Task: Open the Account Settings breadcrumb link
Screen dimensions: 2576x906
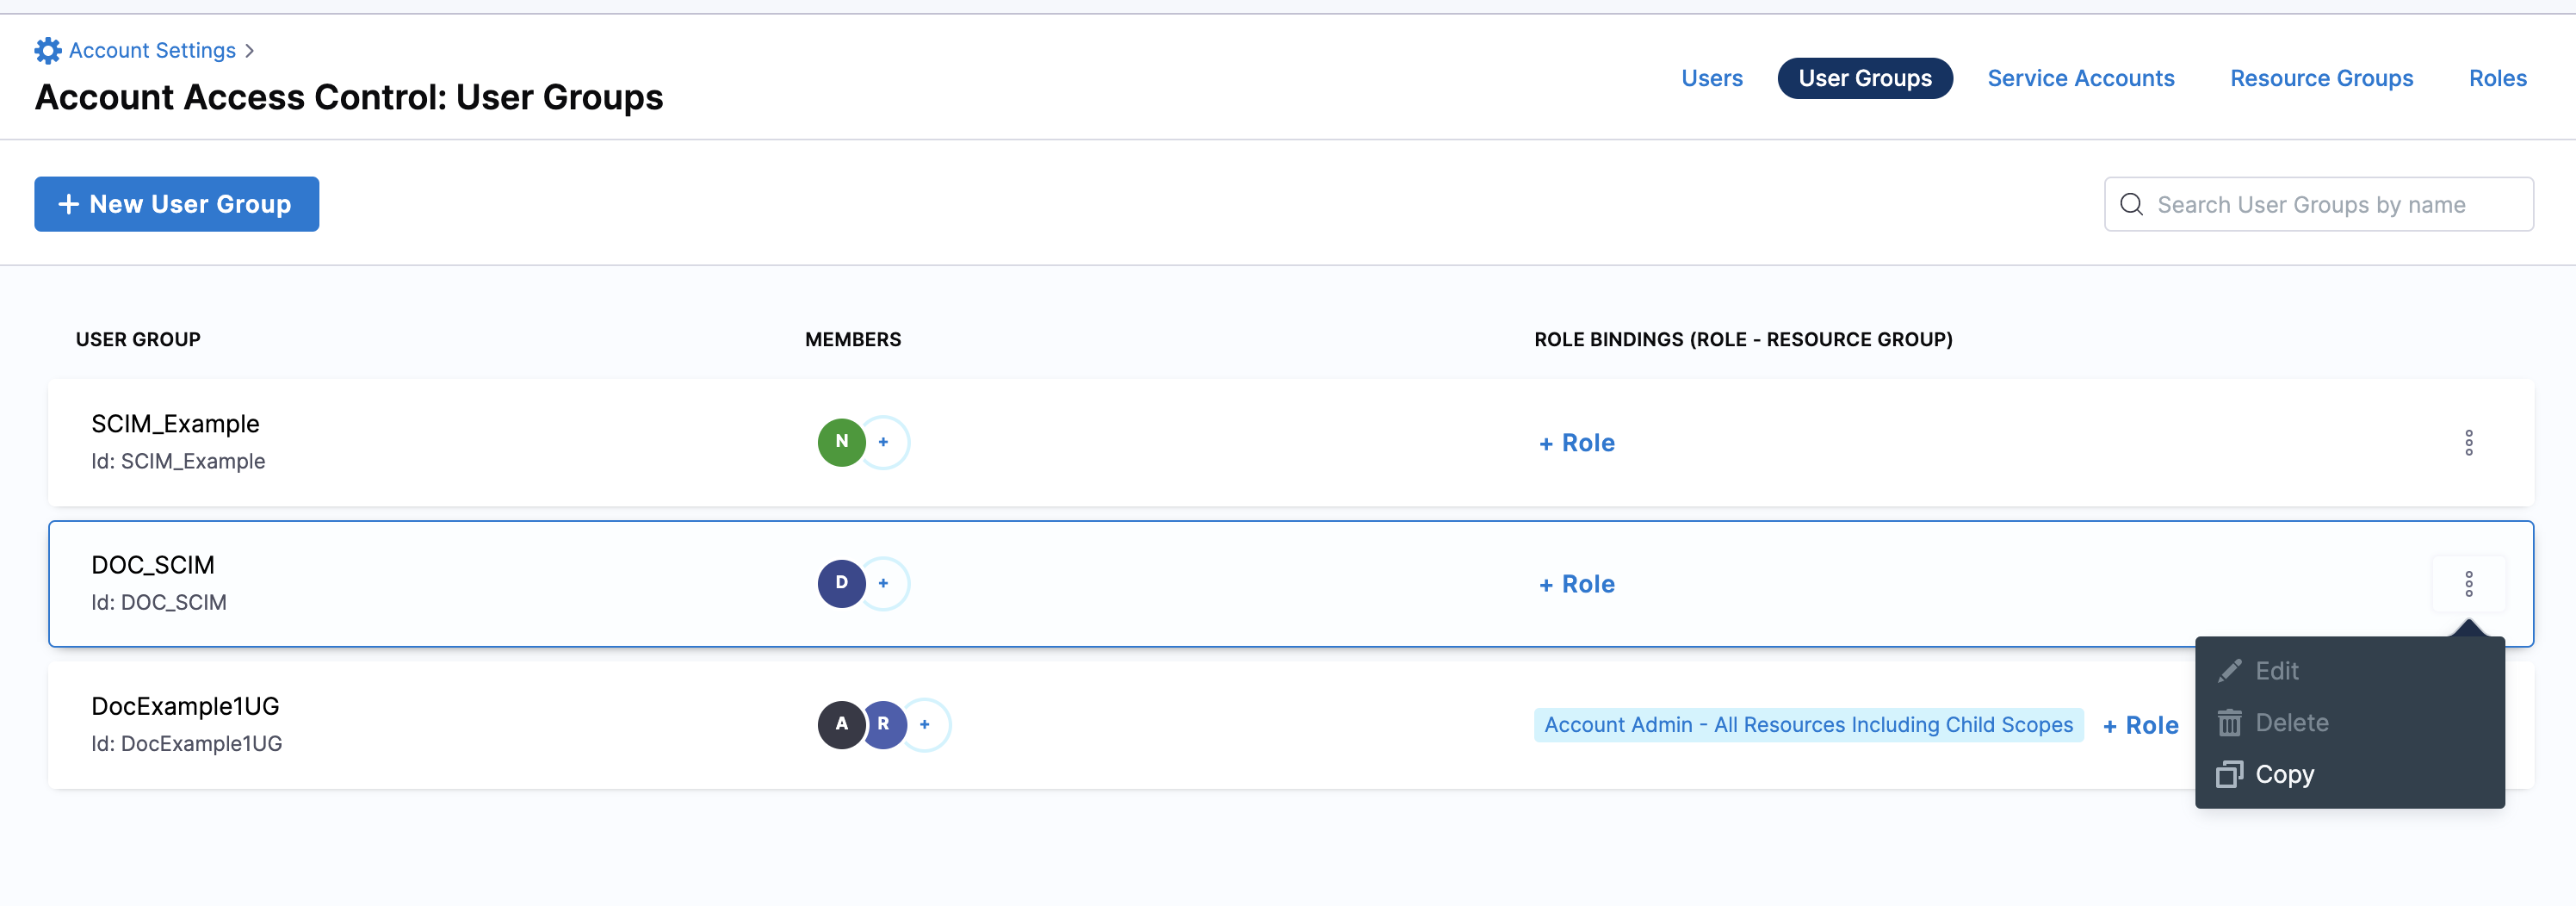Action: coord(152,50)
